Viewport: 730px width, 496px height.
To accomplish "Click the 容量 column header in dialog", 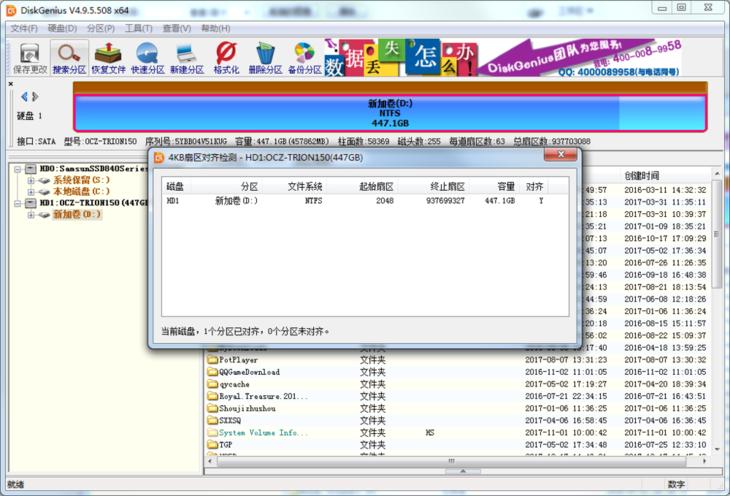I will click(x=493, y=187).
